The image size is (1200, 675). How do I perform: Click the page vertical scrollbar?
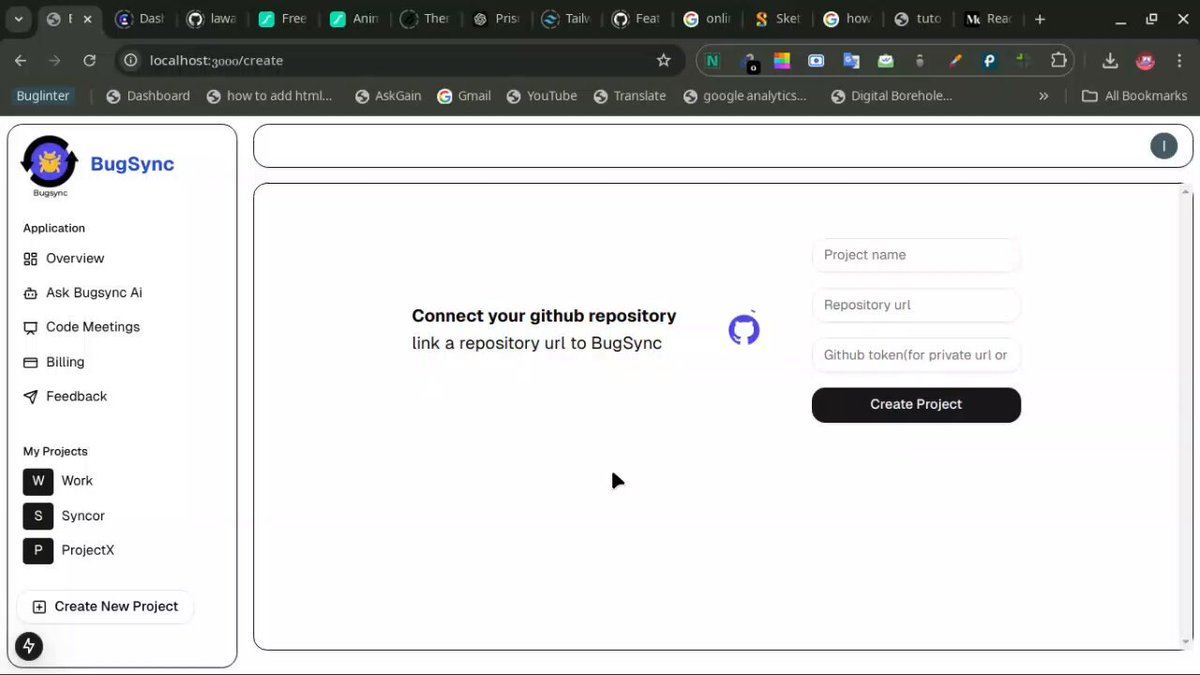point(1187,416)
